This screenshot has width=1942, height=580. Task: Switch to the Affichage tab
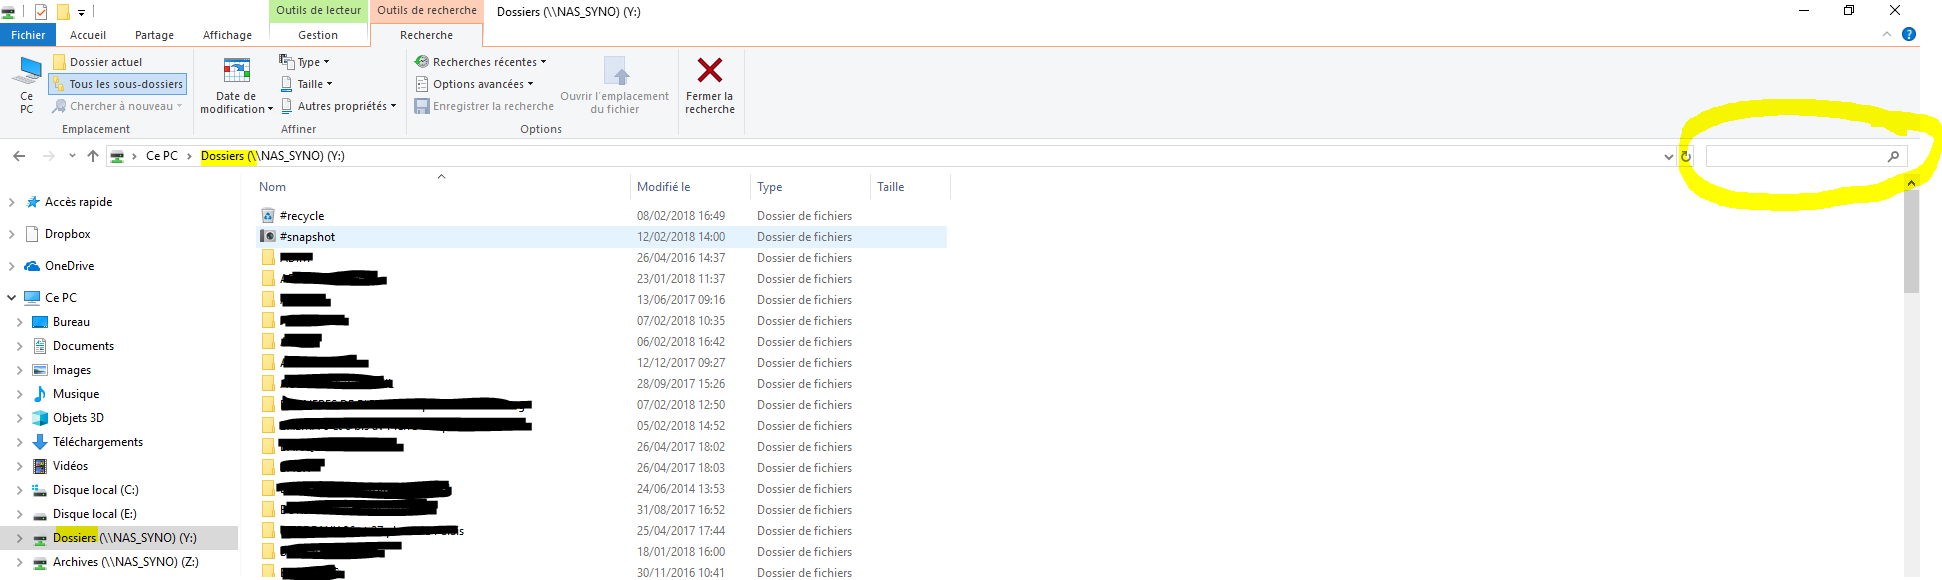(x=227, y=35)
